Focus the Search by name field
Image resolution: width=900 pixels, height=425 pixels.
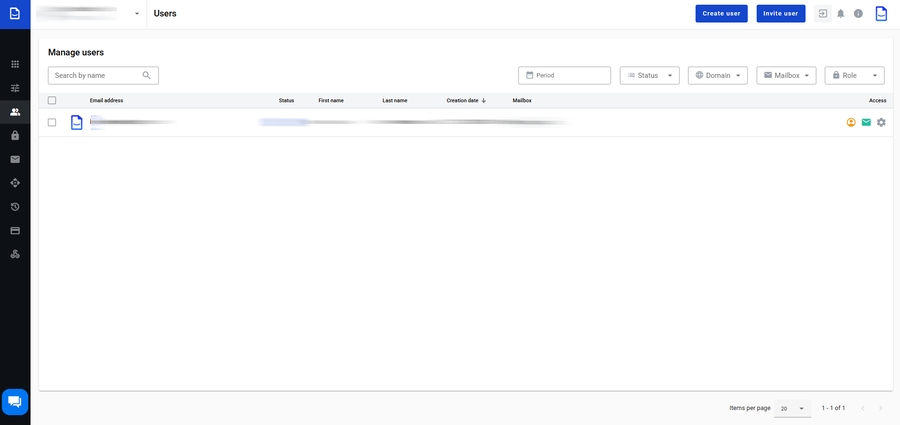tap(97, 75)
